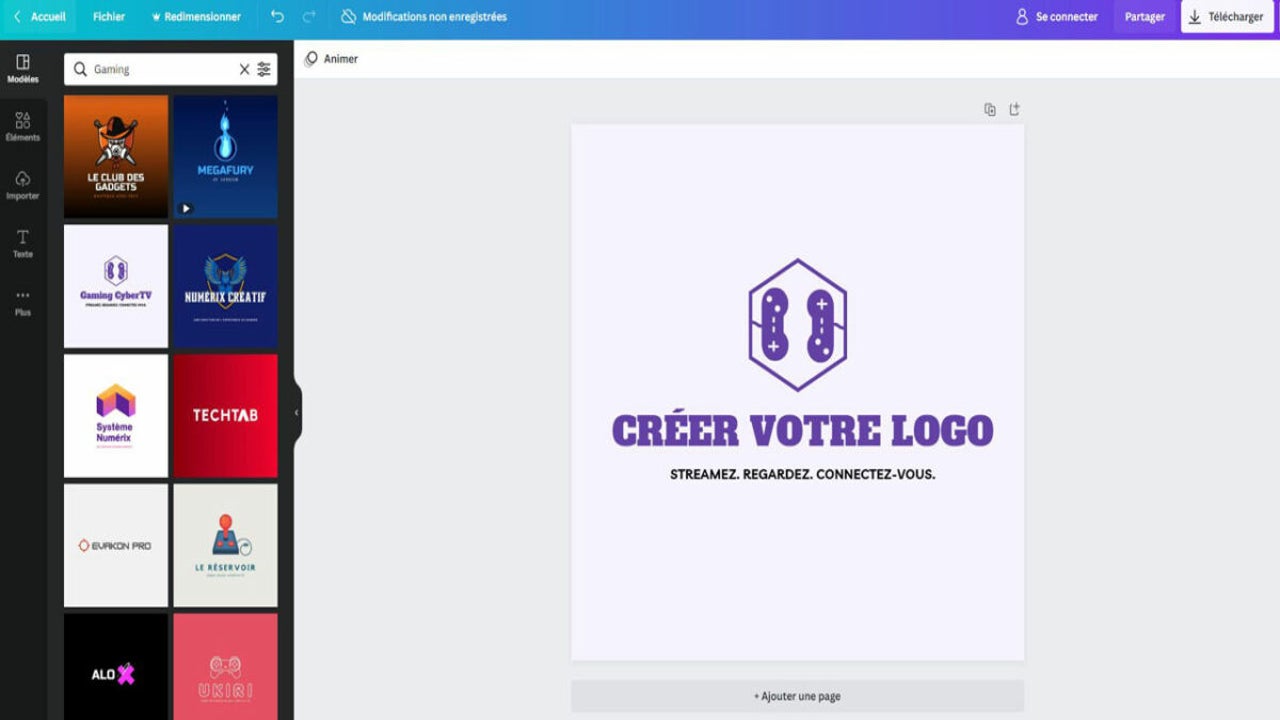Click inside the Gaming search field
Viewport: 1280px width, 720px height.
[150, 69]
